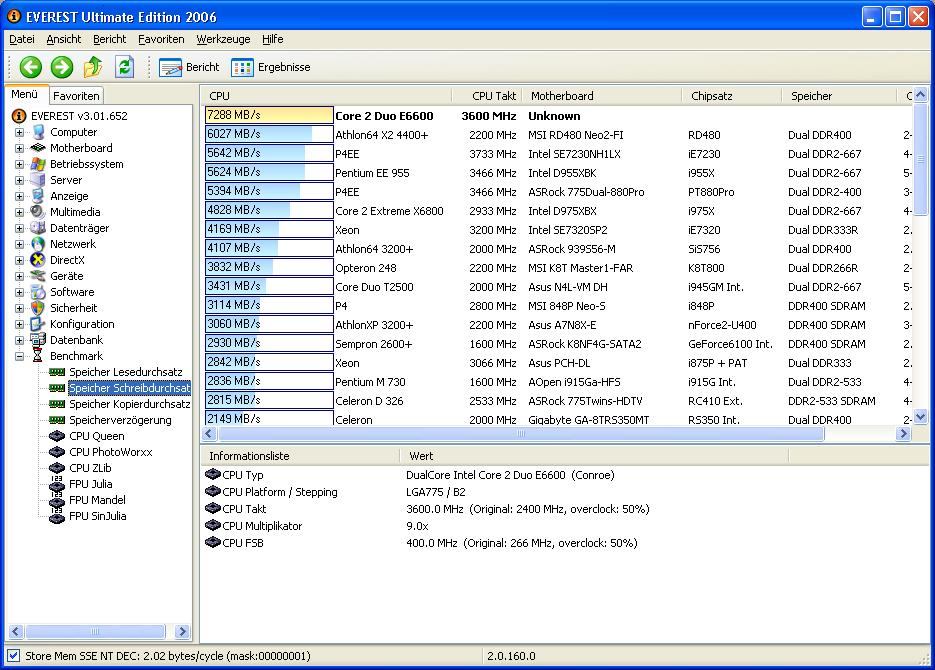Click the Informationsliste column header
This screenshot has width=935, height=670.
(x=301, y=456)
